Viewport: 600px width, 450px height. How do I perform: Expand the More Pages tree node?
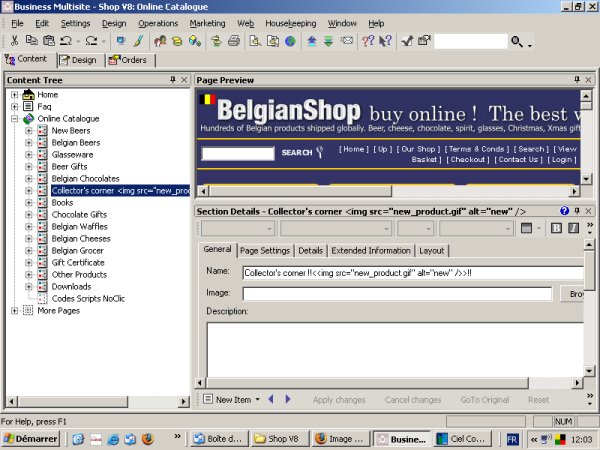[15, 310]
